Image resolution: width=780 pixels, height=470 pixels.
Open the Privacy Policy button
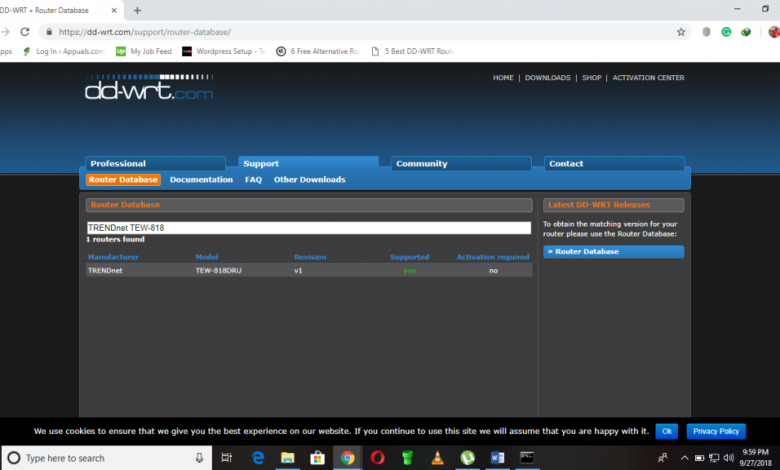click(716, 431)
